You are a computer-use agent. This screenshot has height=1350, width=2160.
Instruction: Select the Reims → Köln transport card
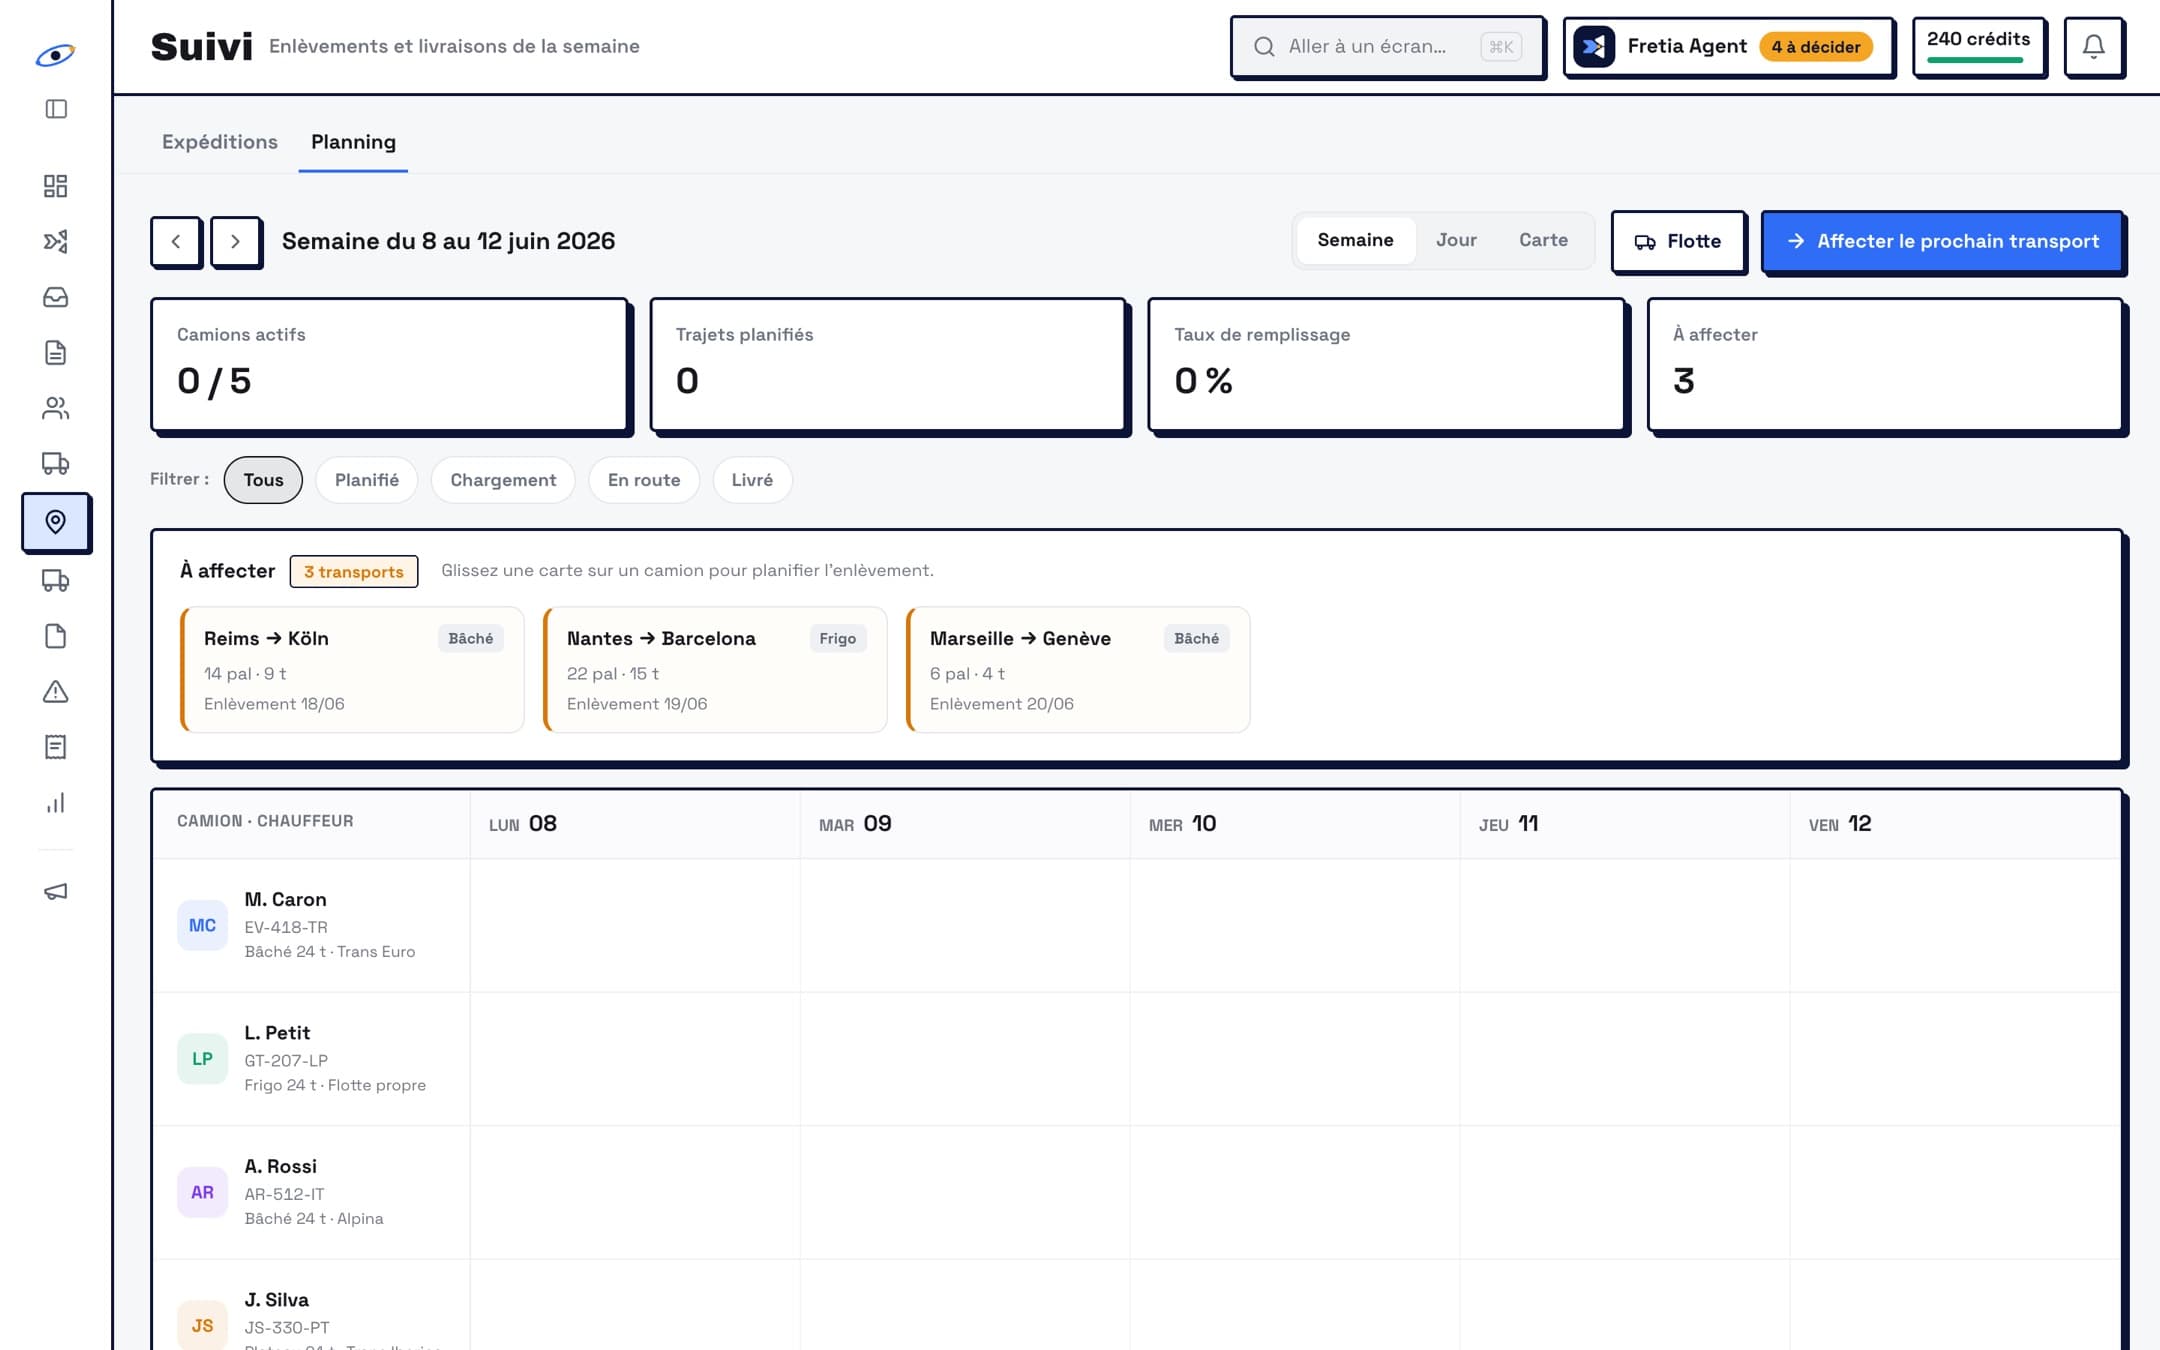click(352, 670)
